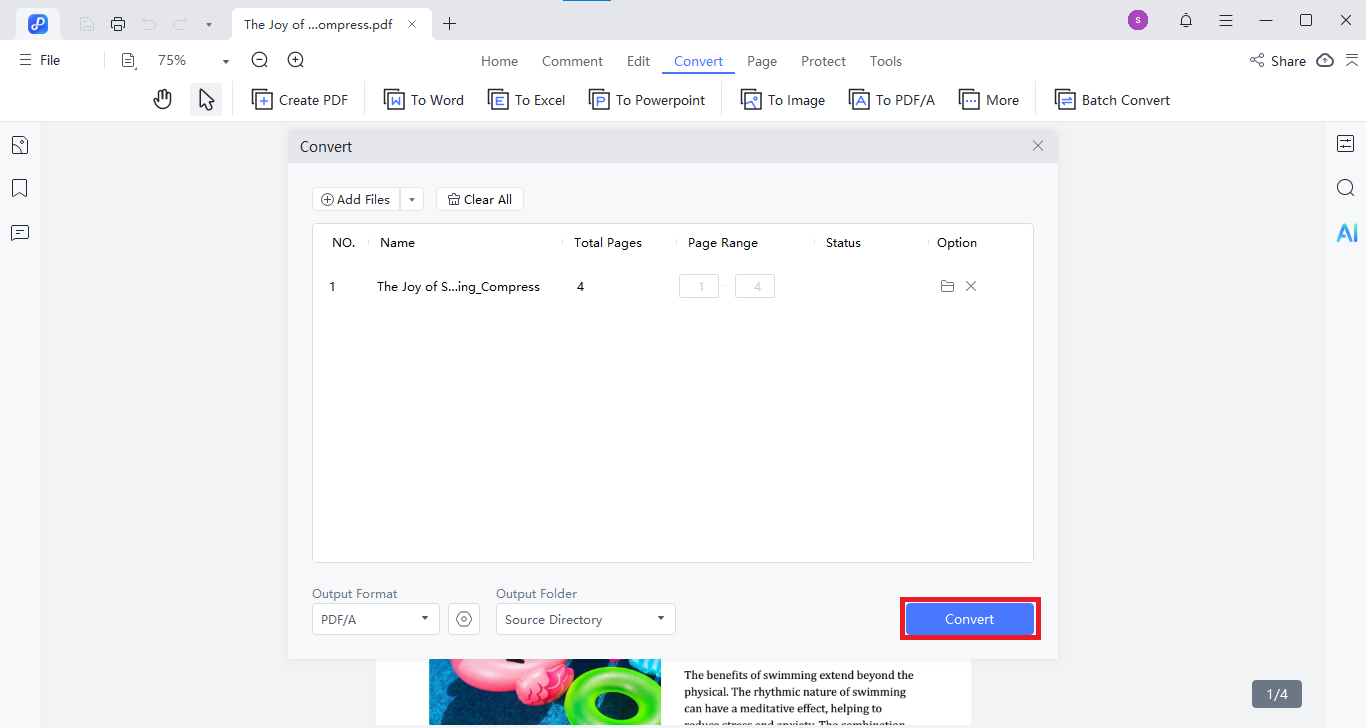Expand the Output Format dropdown

pyautogui.click(x=425, y=619)
